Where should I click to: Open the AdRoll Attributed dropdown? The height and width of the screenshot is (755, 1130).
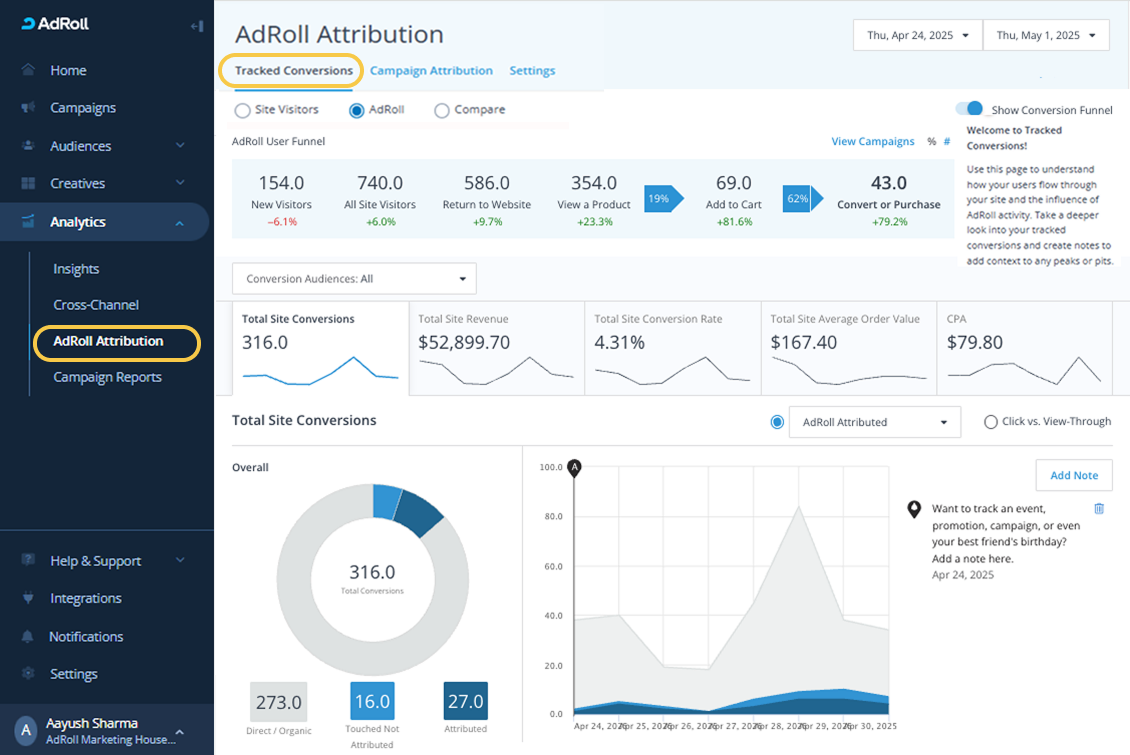click(874, 422)
